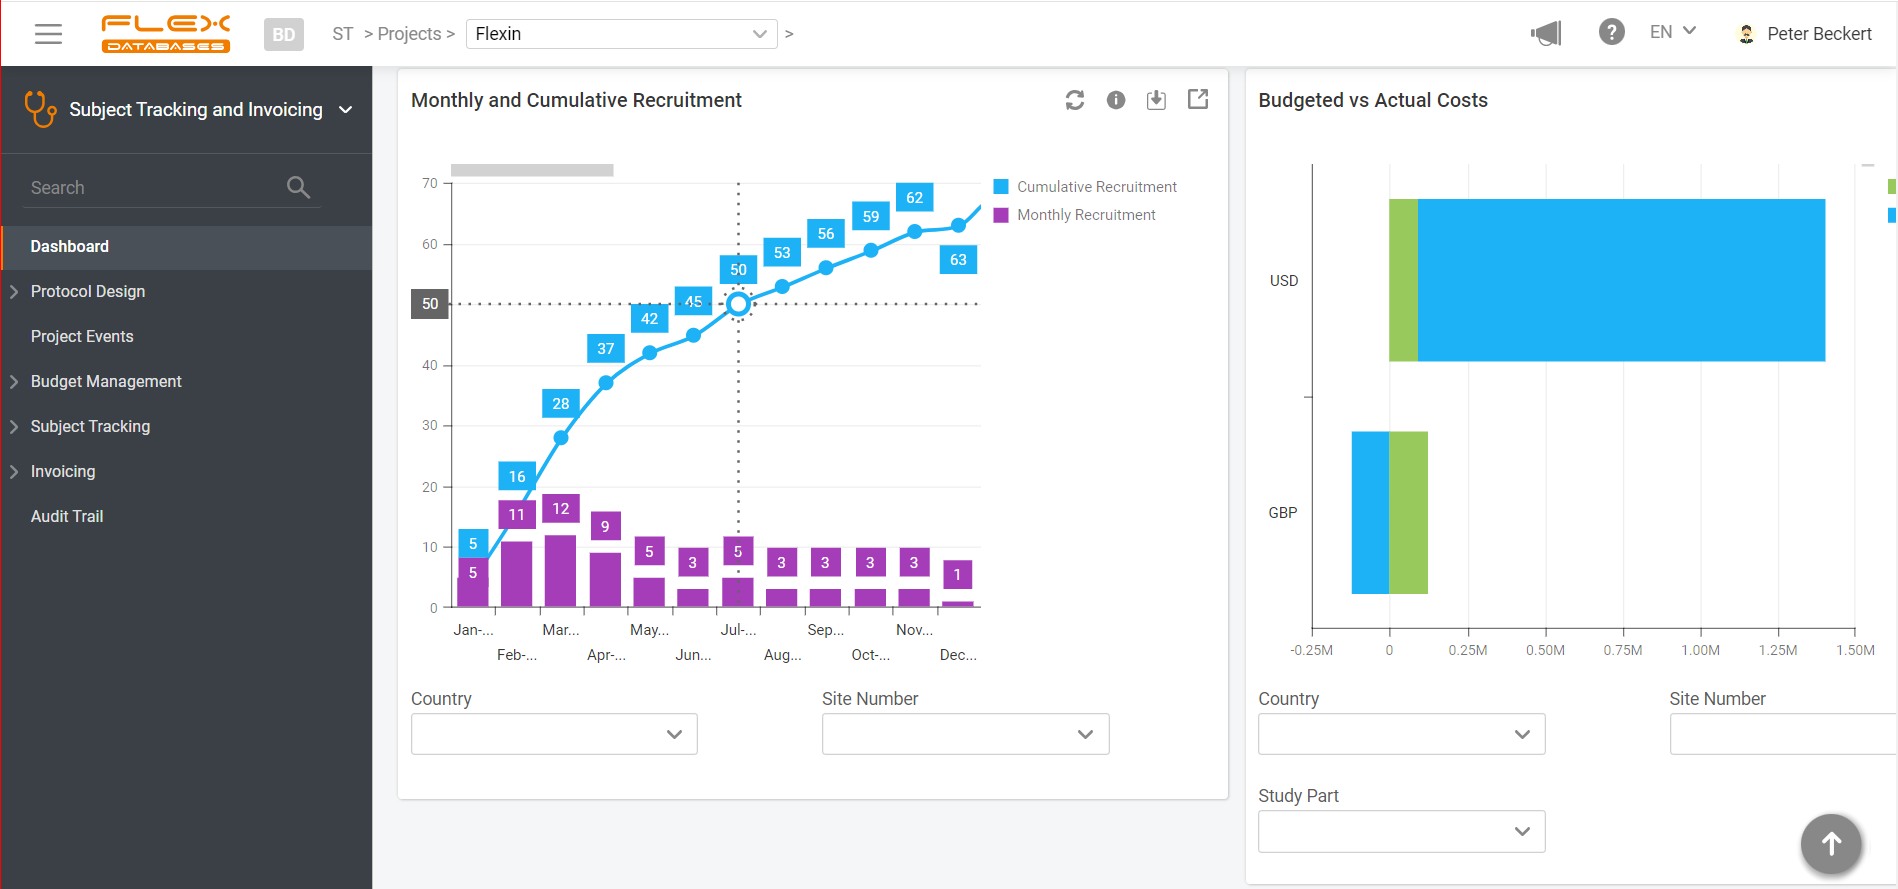The height and width of the screenshot is (889, 1898).
Task: Open Country dropdown under recruitment chart
Action: point(554,734)
